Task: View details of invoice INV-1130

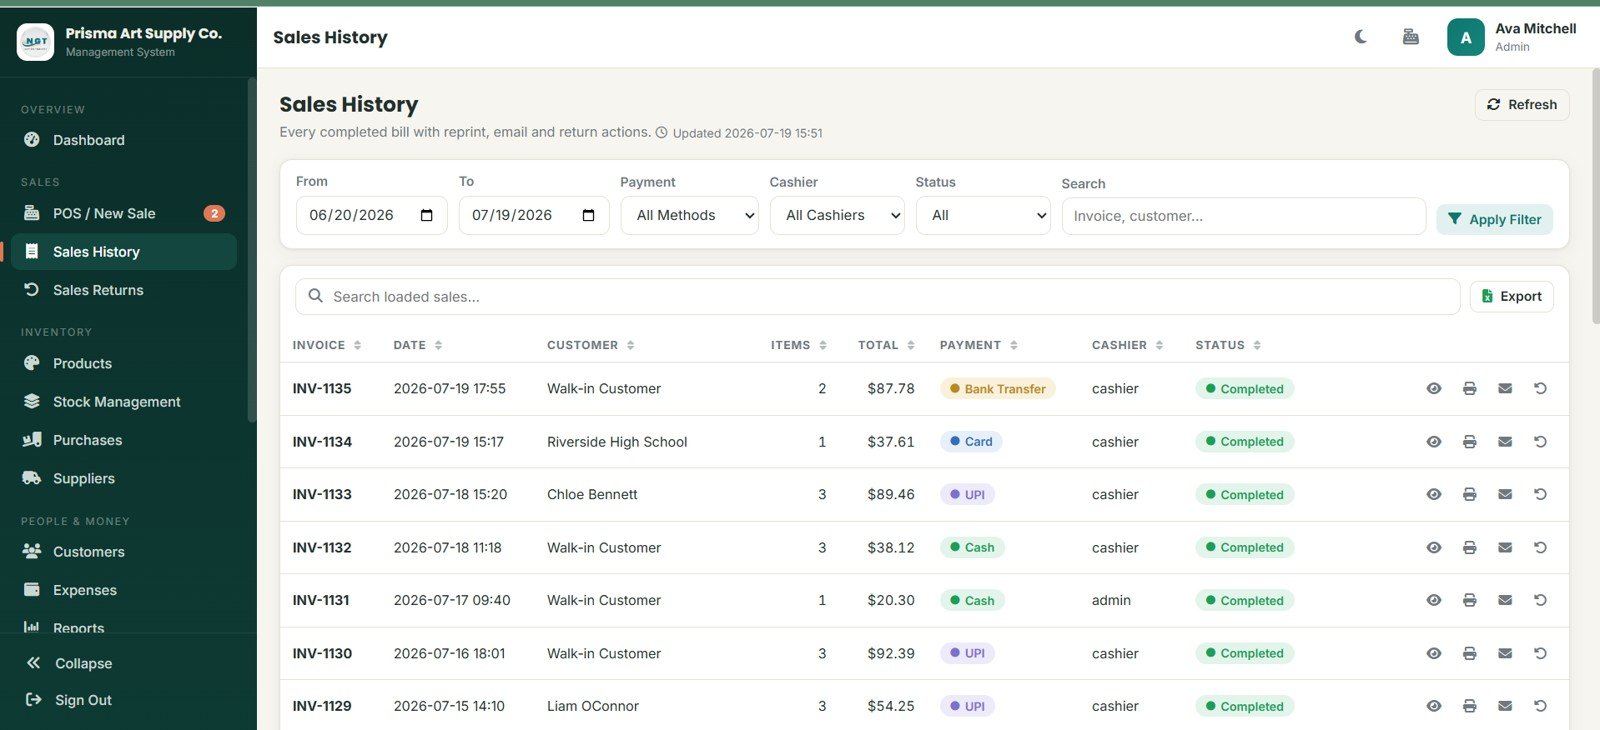Action: click(1433, 654)
